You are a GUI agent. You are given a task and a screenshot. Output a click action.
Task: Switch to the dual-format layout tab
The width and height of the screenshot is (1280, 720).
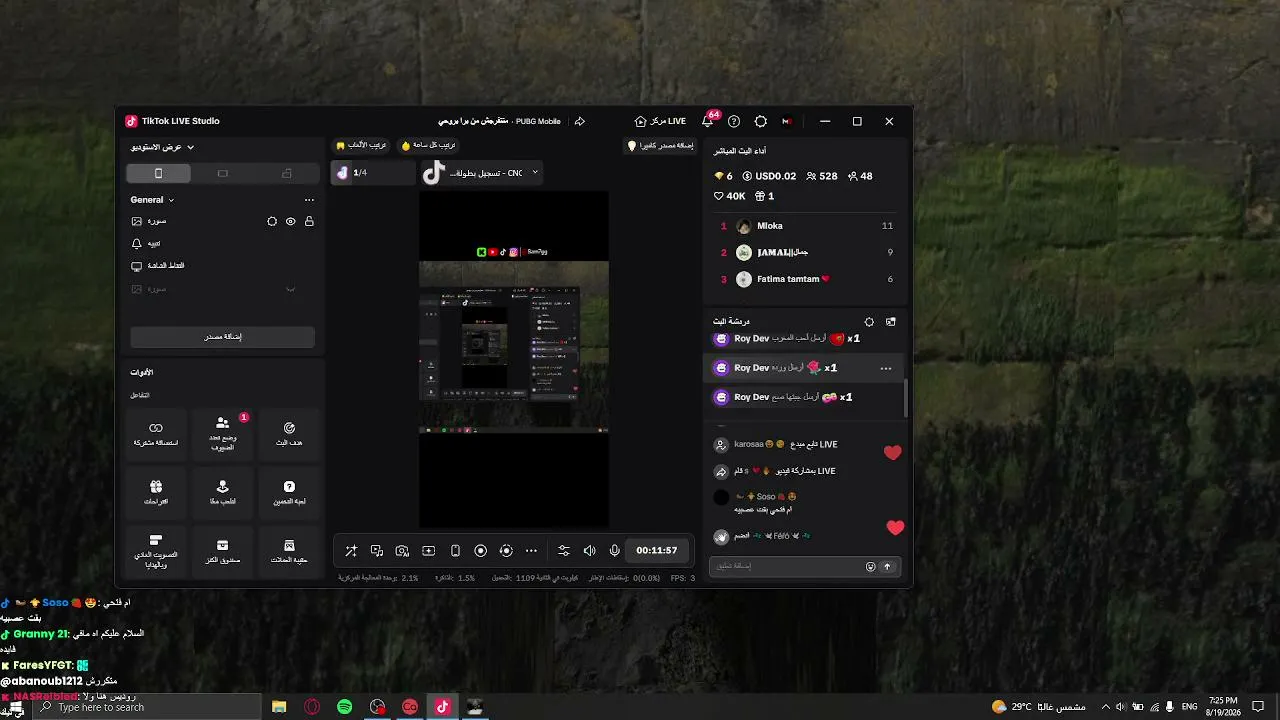point(286,173)
